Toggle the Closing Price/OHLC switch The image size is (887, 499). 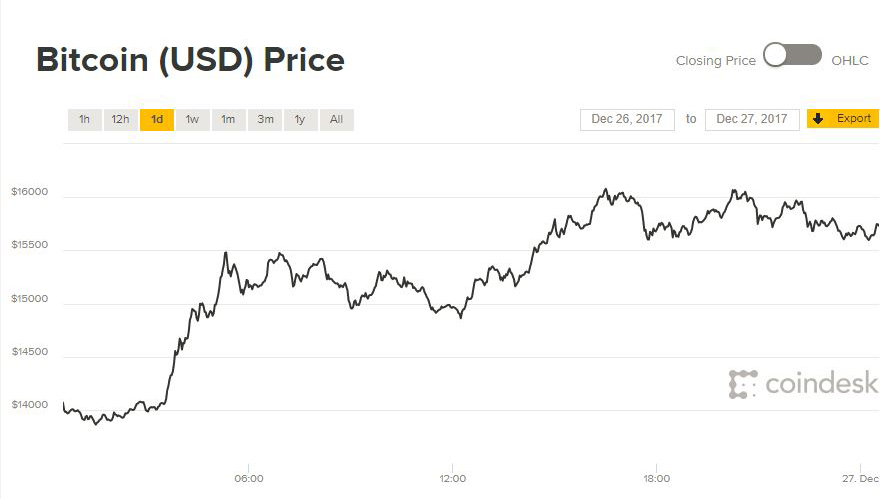pyautogui.click(x=792, y=57)
